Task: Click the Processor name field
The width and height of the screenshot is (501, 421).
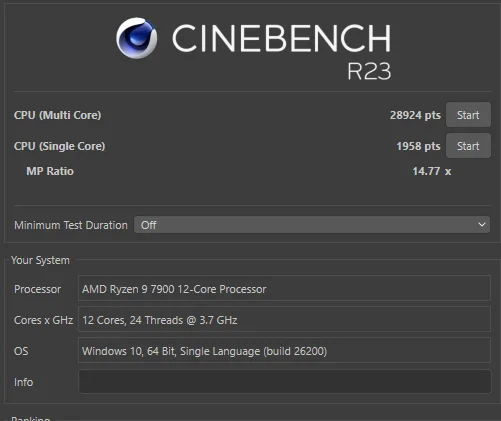Action: tap(284, 288)
